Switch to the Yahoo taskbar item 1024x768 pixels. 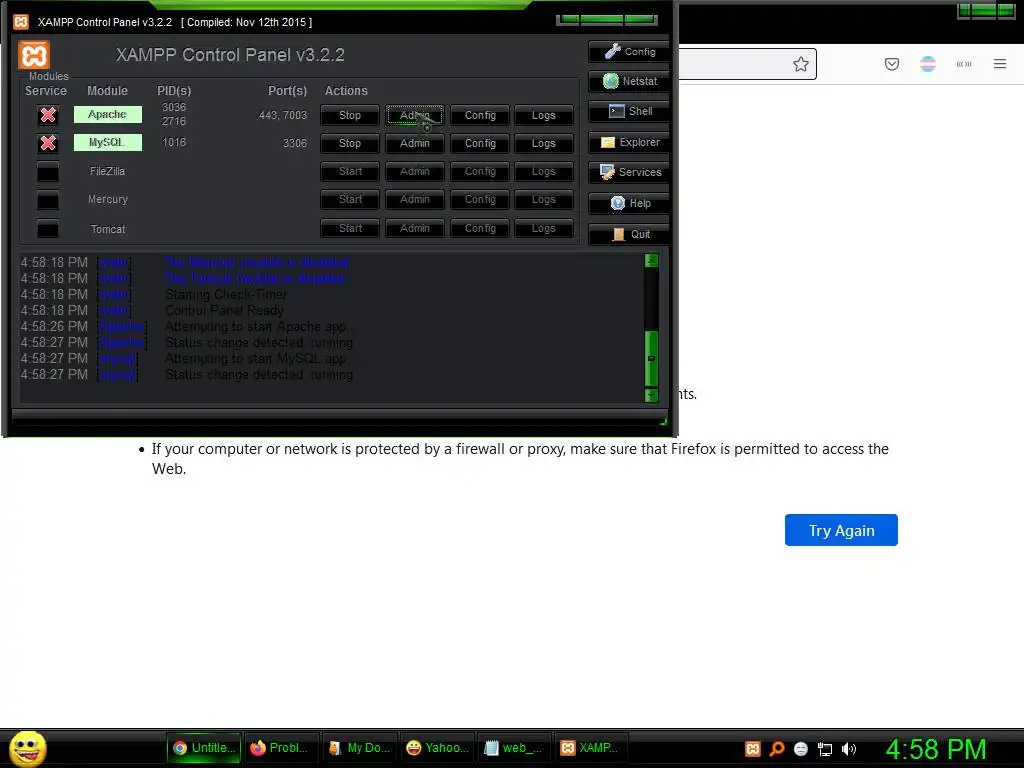(436, 748)
